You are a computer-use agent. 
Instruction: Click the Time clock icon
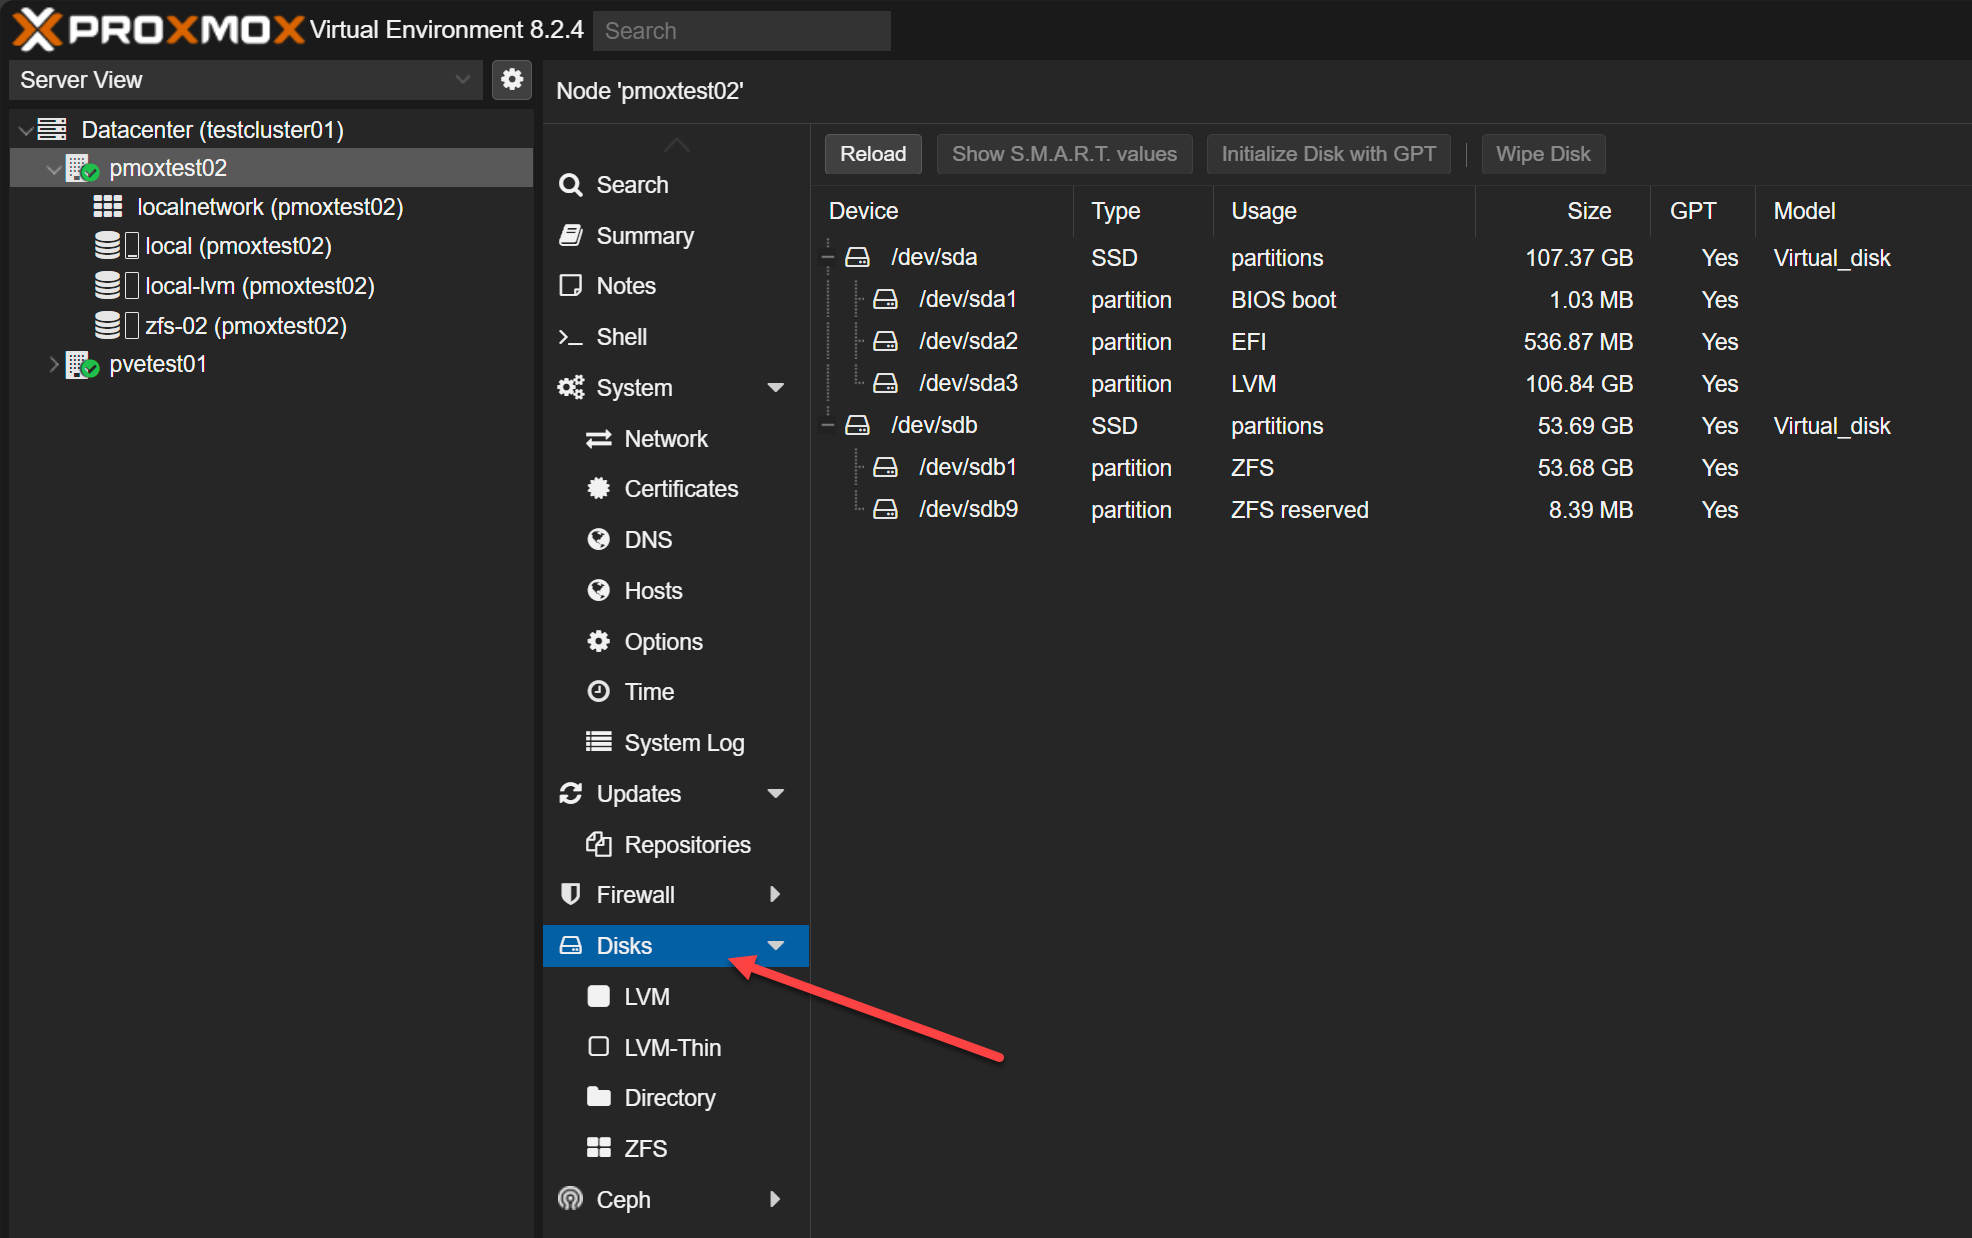tap(598, 691)
